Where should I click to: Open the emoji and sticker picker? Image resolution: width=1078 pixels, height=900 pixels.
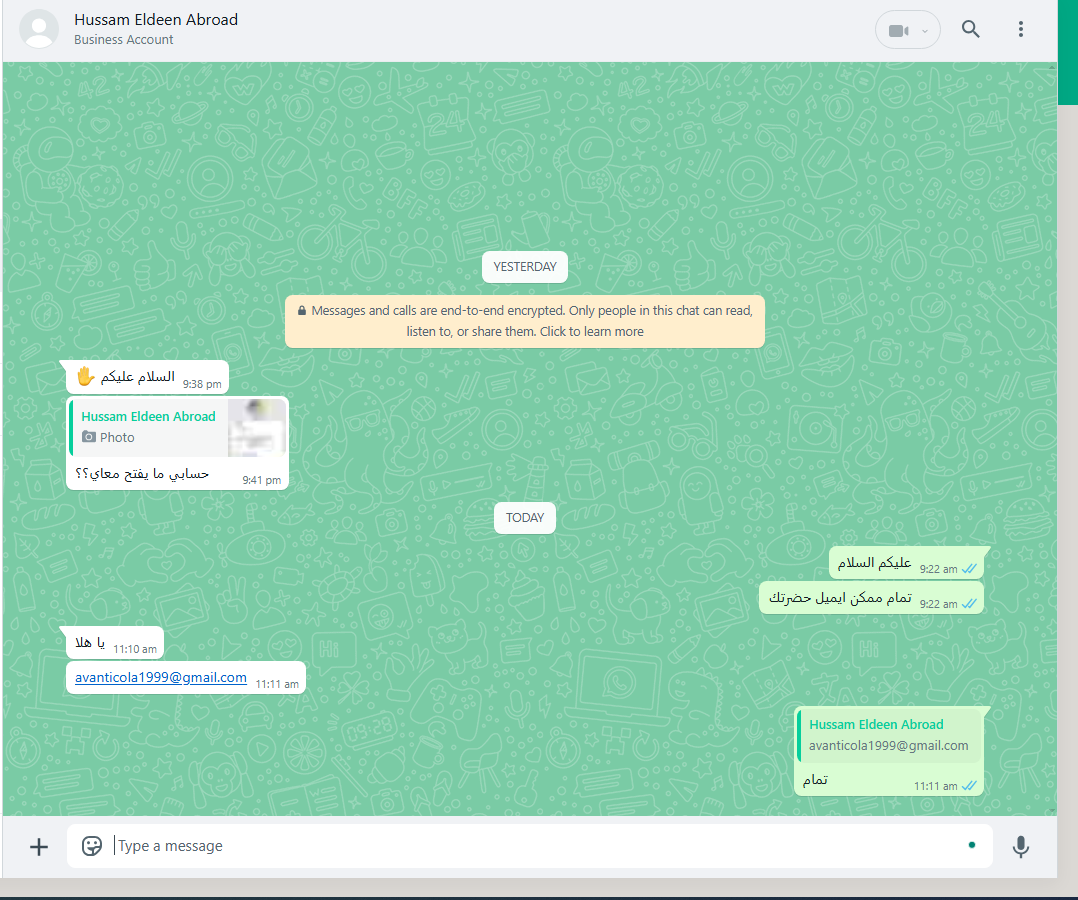[x=91, y=846]
